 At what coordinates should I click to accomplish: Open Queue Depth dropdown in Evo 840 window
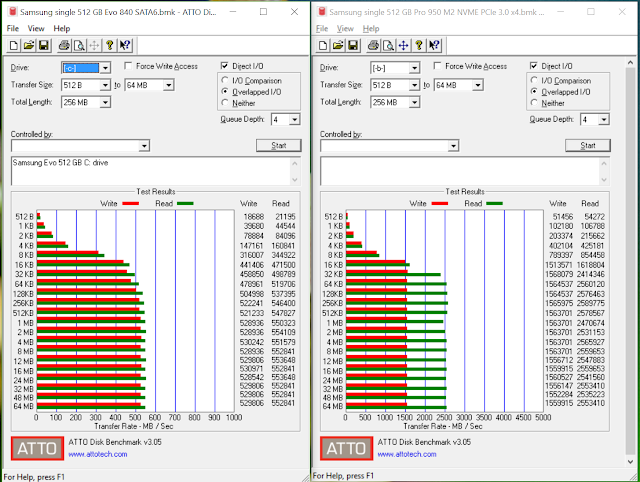(294, 119)
